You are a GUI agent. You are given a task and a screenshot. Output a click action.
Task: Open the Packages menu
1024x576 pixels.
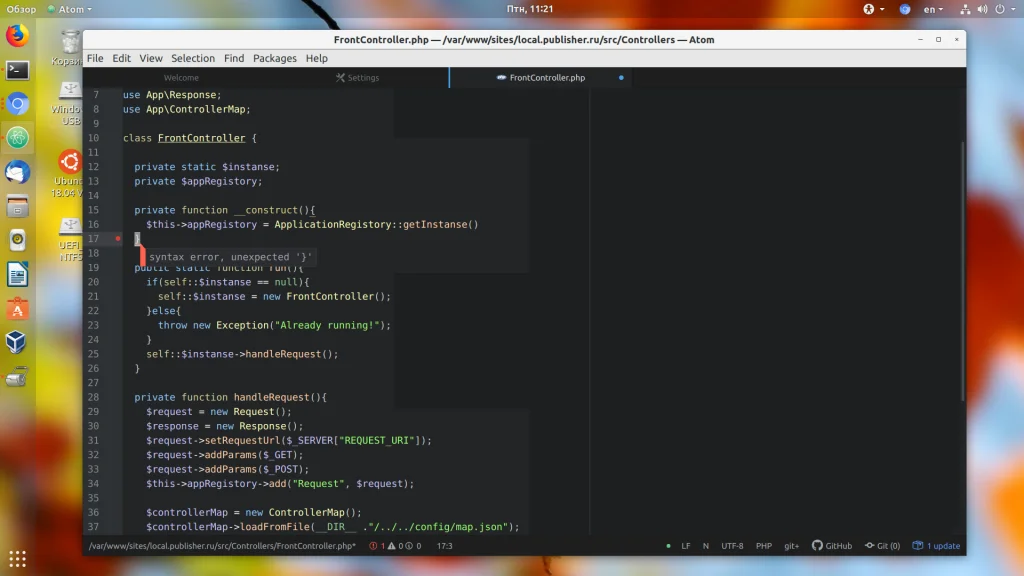pos(274,58)
